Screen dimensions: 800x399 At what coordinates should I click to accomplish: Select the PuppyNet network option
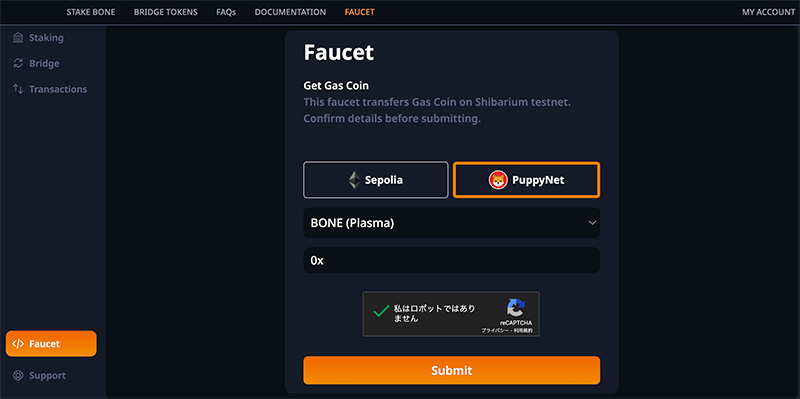[527, 180]
